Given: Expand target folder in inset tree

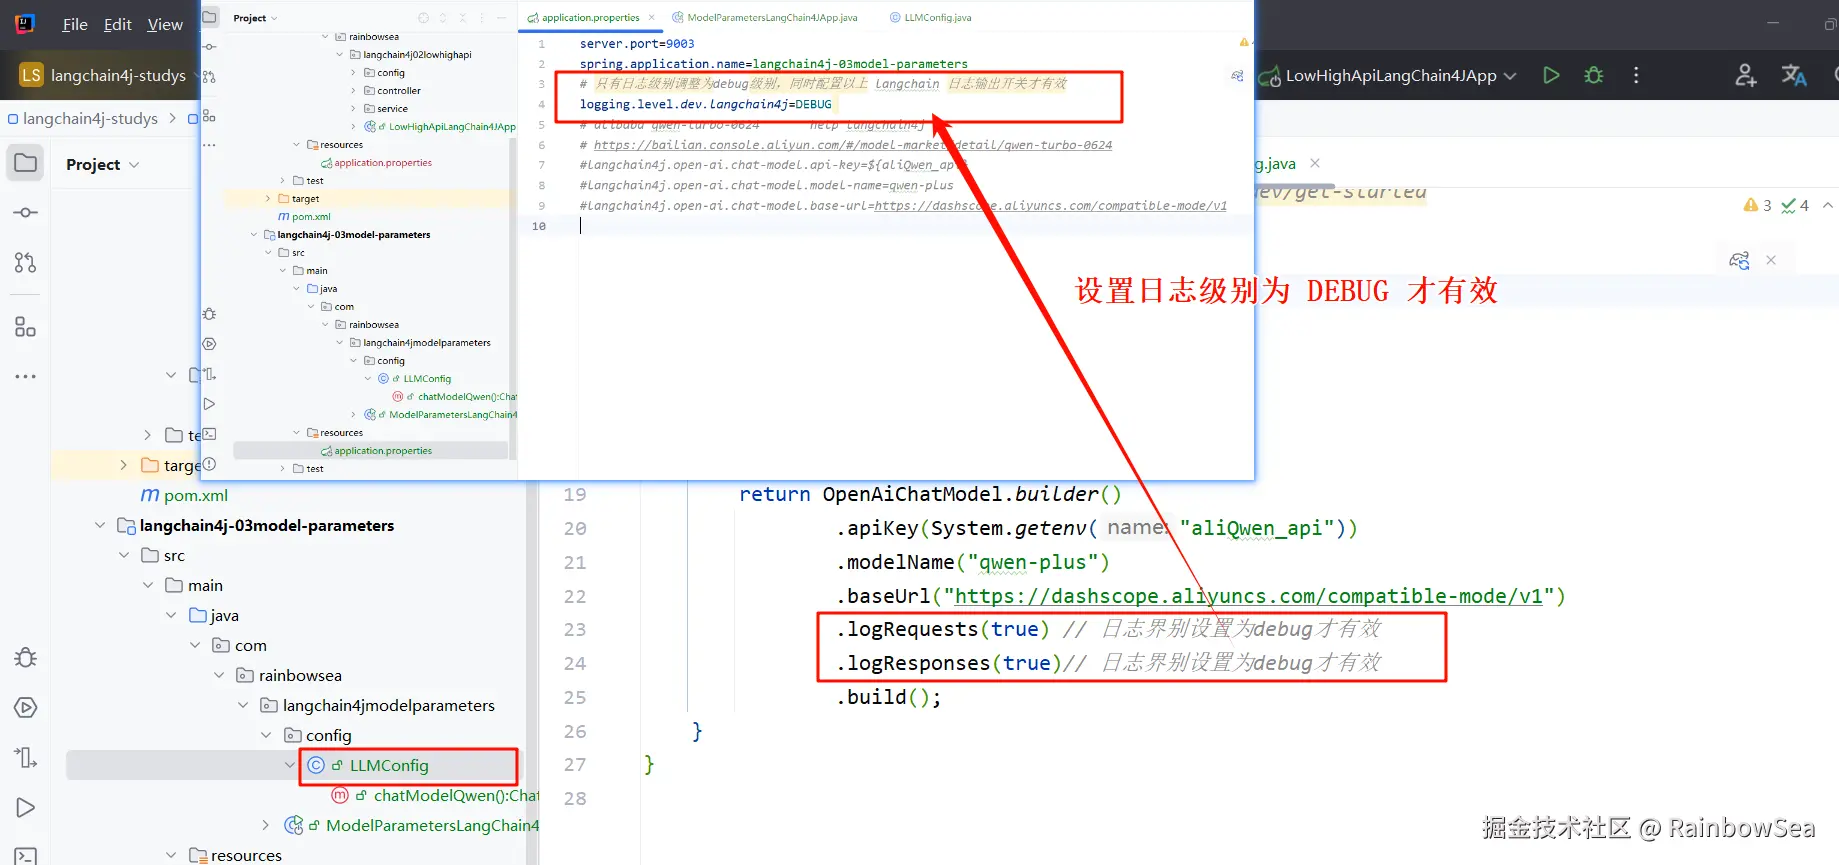Looking at the screenshot, I should [x=268, y=199].
